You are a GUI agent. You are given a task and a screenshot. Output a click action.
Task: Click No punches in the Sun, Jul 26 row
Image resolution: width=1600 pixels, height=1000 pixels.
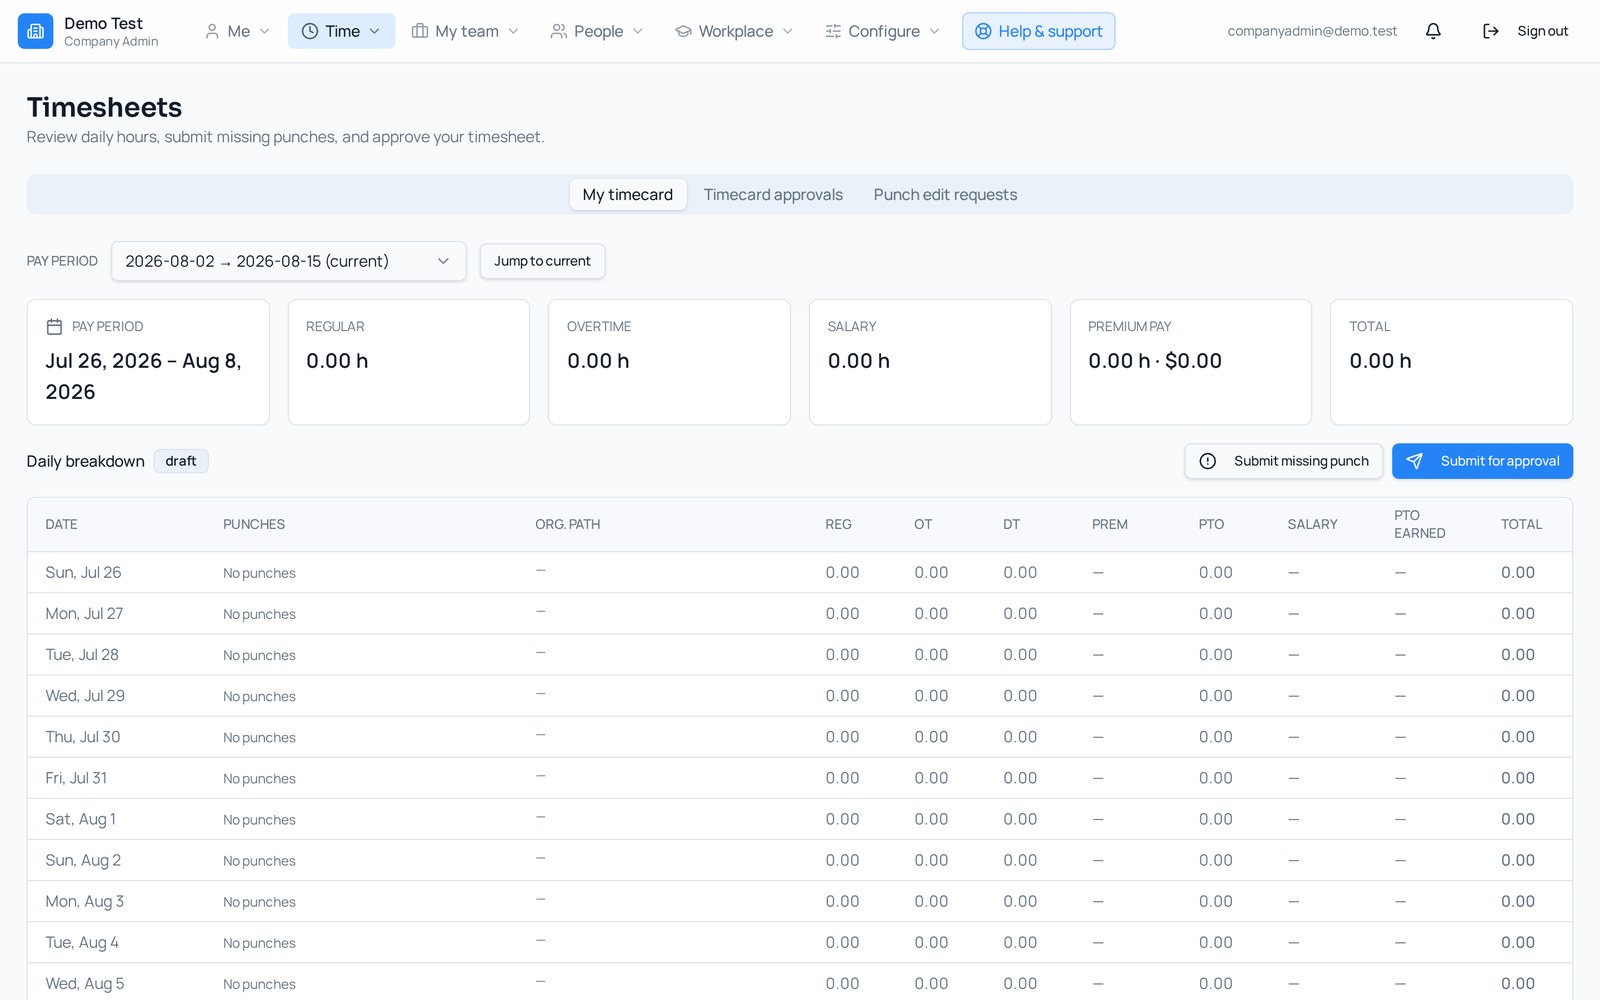259,573
